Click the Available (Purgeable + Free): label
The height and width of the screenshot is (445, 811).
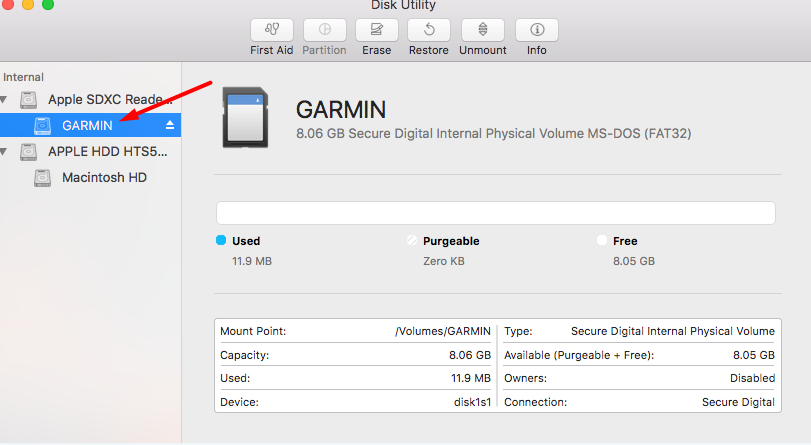[579, 355]
